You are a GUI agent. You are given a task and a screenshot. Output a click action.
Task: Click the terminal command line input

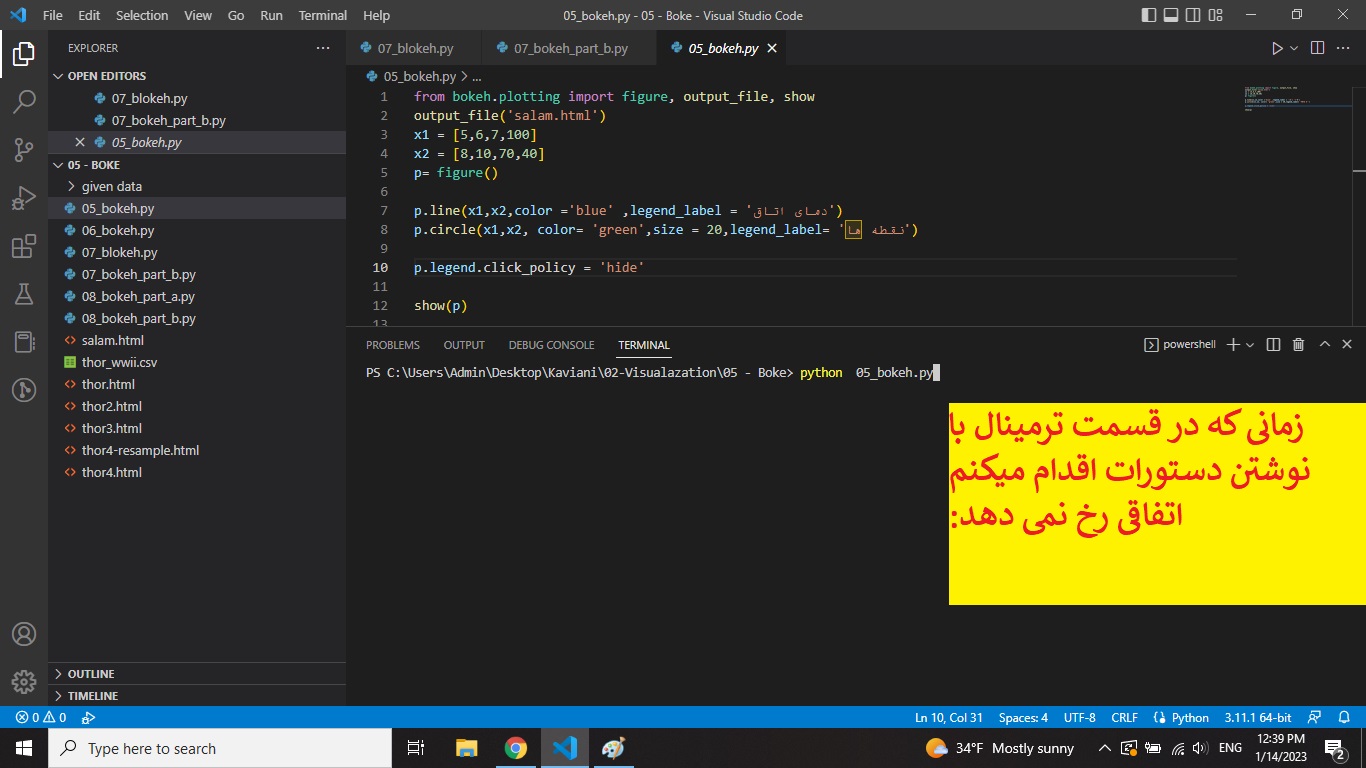(867, 373)
